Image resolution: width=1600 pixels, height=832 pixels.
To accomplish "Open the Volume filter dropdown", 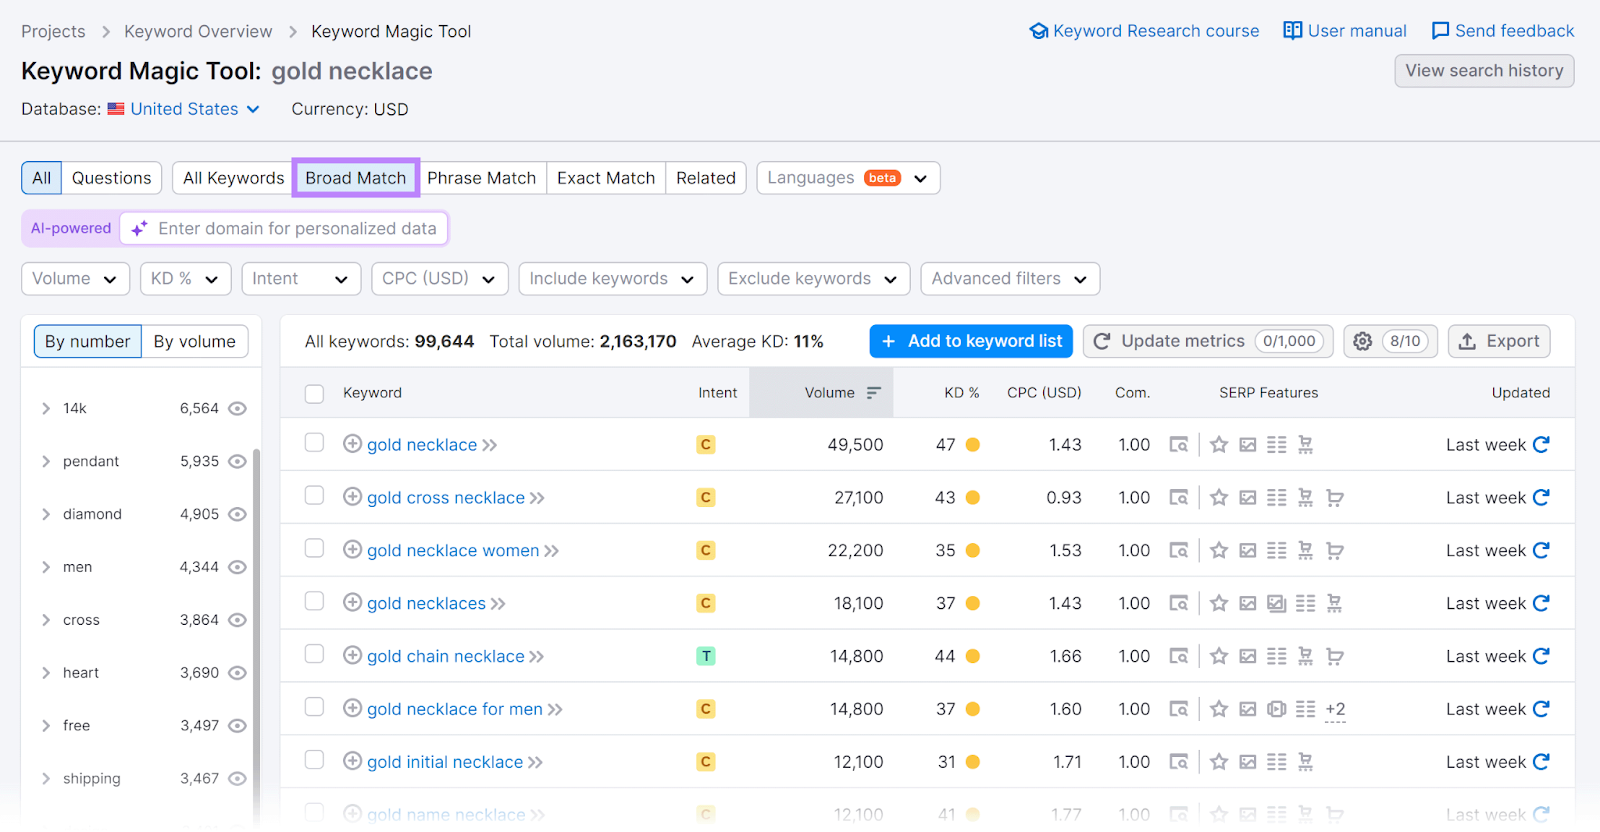I will pyautogui.click(x=75, y=279).
